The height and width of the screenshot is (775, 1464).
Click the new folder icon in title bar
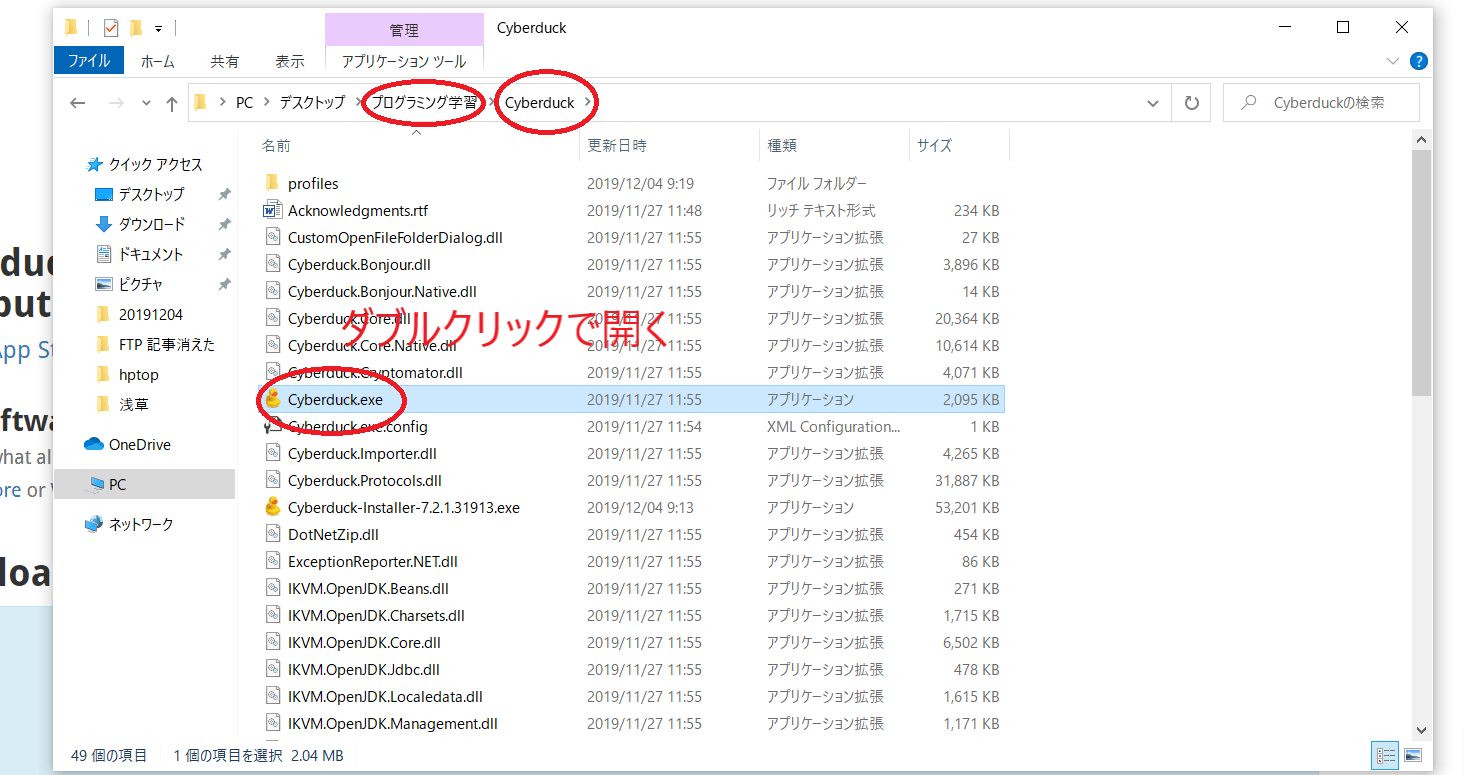[x=136, y=28]
